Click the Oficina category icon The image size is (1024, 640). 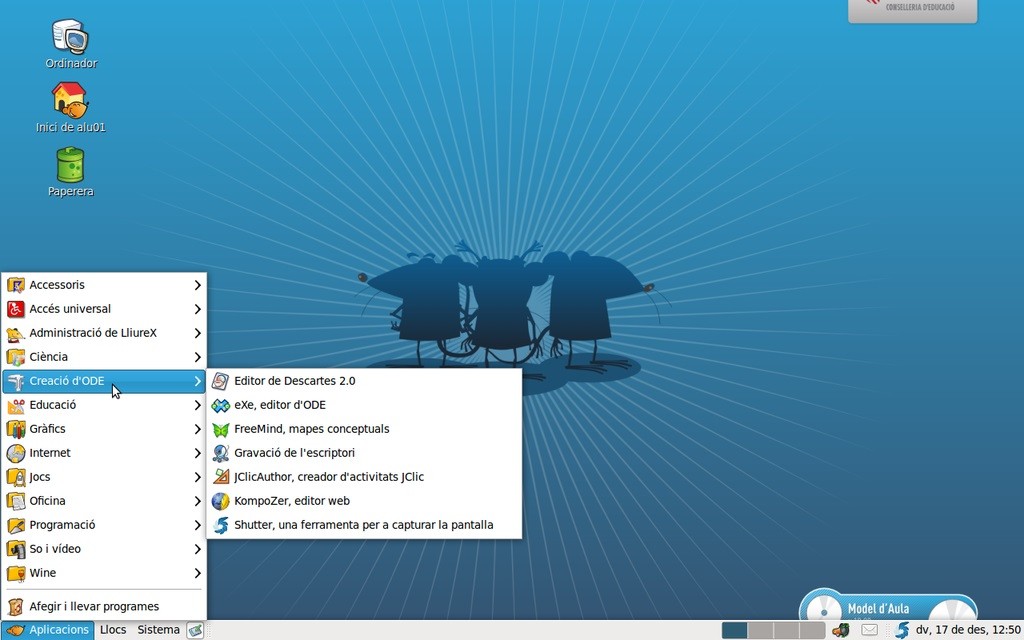[x=16, y=501]
